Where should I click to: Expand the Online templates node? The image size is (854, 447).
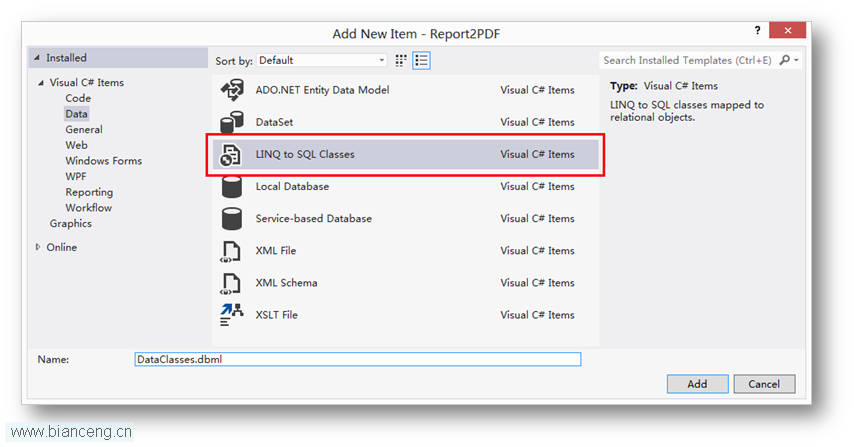(38, 247)
